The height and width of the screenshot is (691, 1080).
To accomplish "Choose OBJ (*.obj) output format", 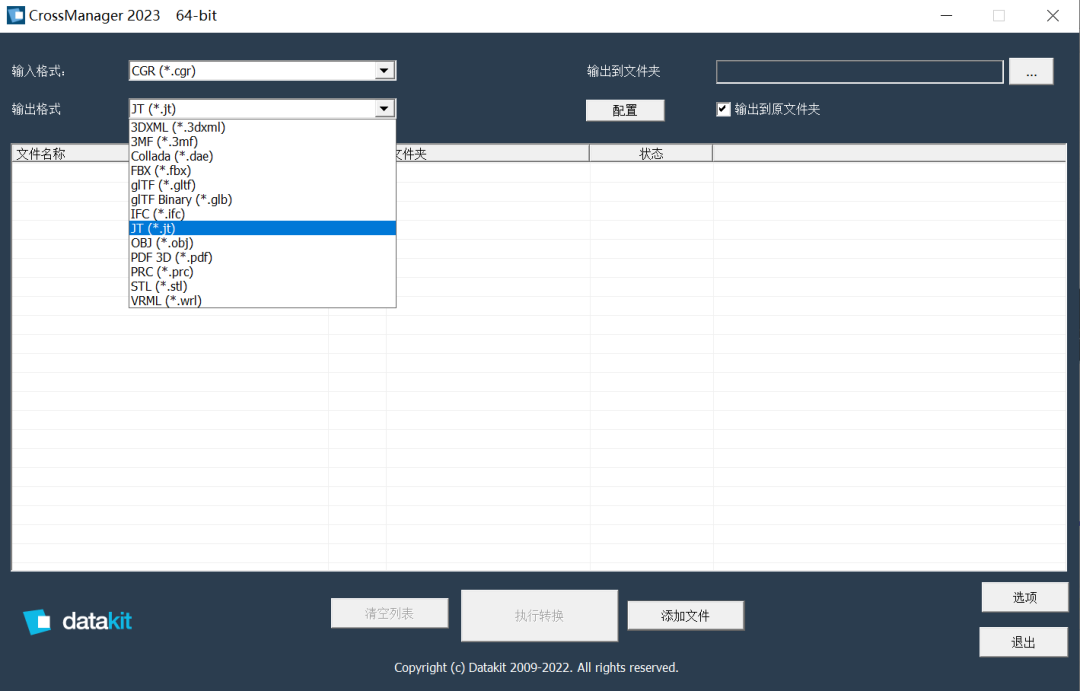I will pyautogui.click(x=262, y=243).
